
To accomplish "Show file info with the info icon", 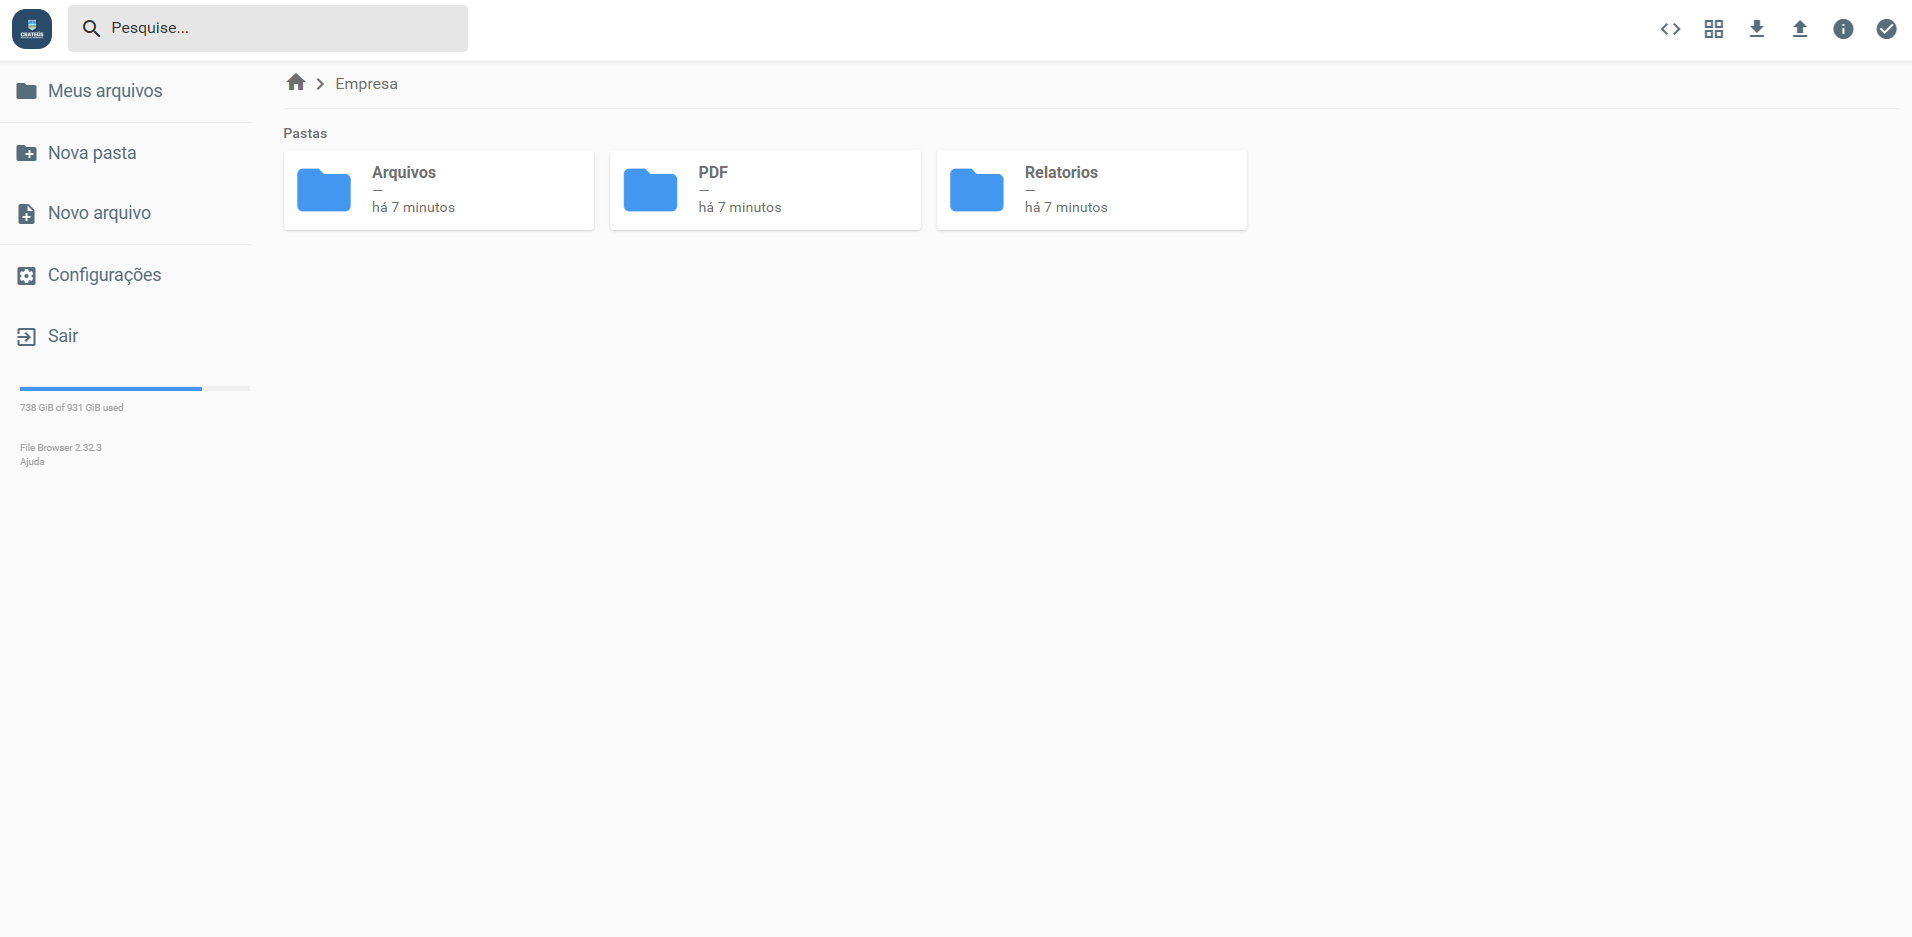I will pos(1842,28).
